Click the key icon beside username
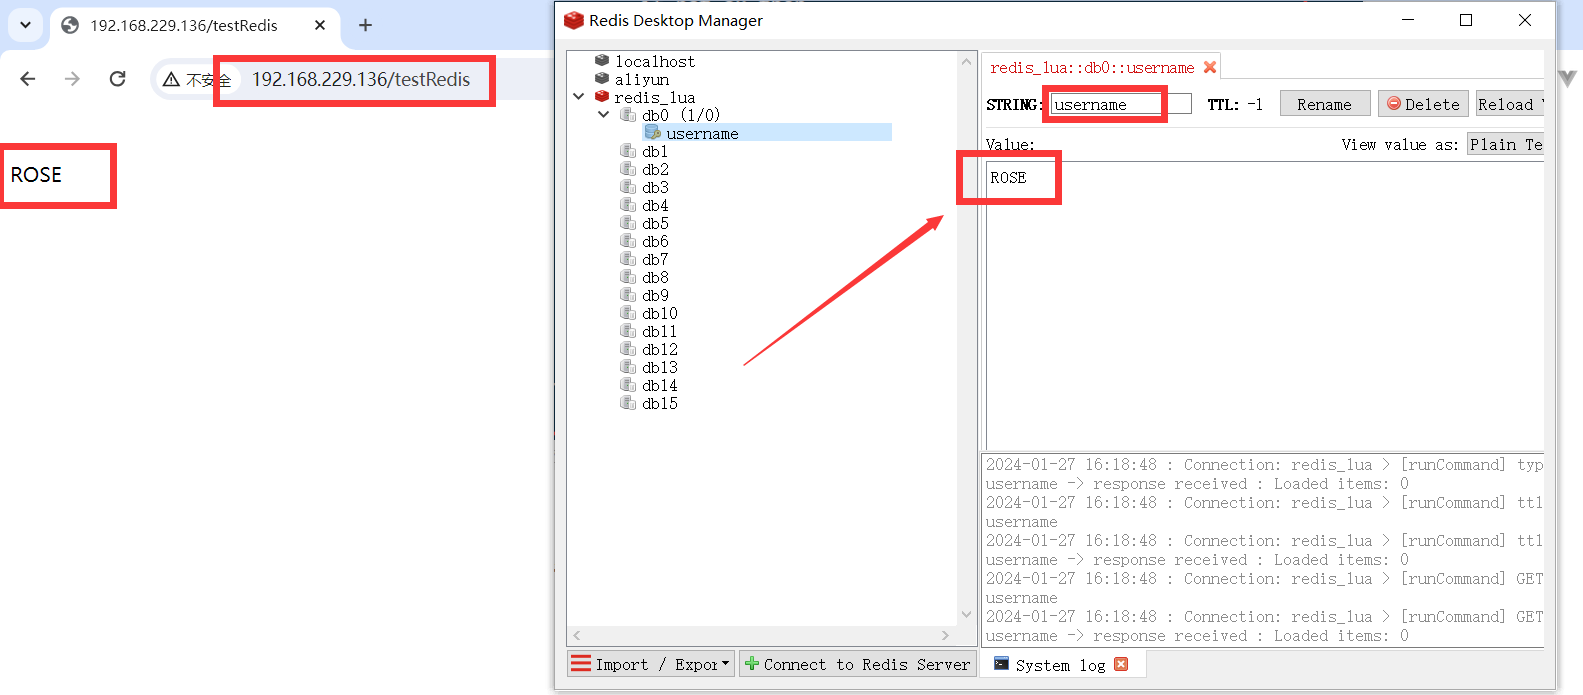Viewport: 1583px width, 695px height. 653,133
